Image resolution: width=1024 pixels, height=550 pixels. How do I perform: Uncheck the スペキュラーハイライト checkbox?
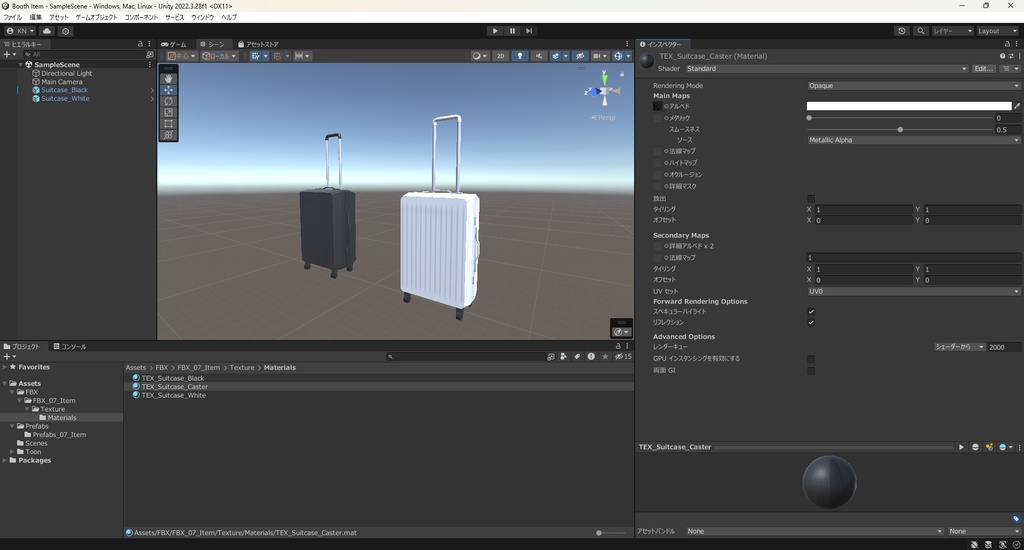pyautogui.click(x=811, y=312)
